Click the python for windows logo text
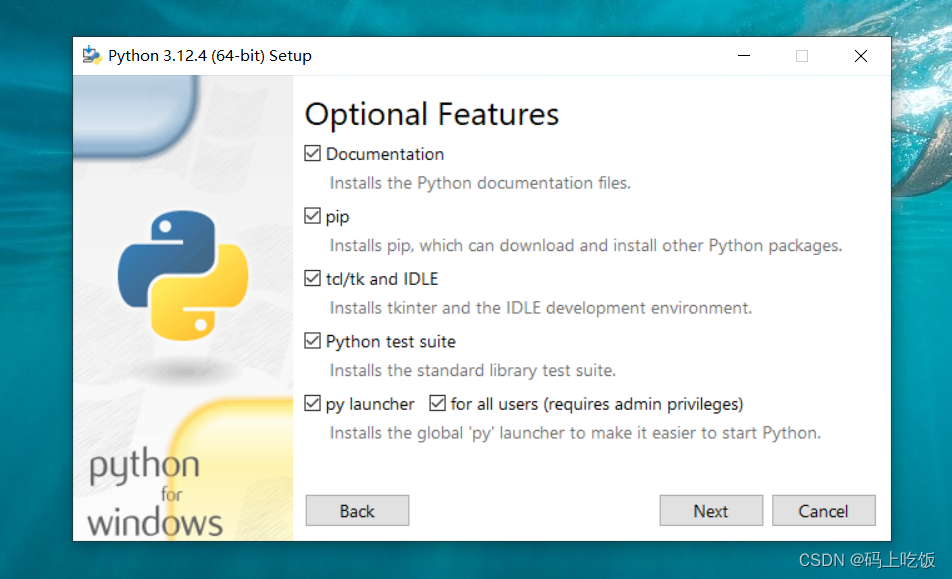This screenshot has height=579, width=952. (155, 493)
